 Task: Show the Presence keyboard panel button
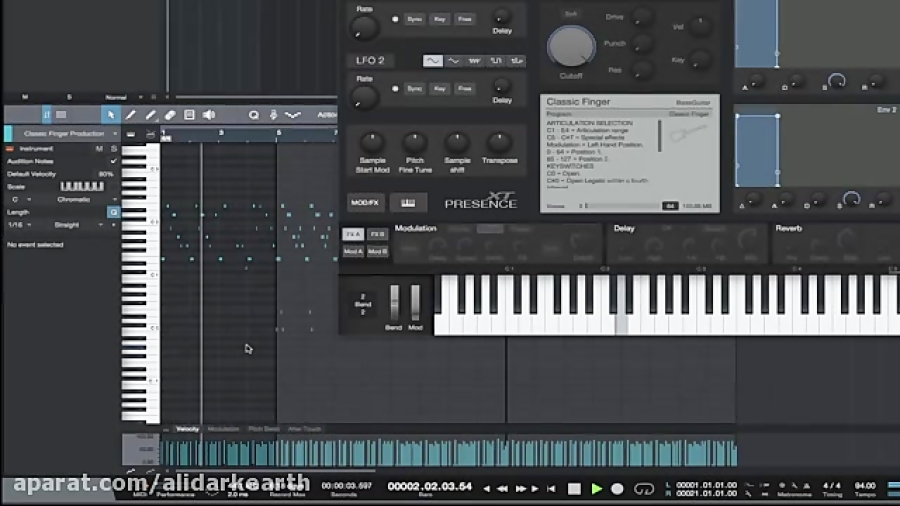[408, 203]
